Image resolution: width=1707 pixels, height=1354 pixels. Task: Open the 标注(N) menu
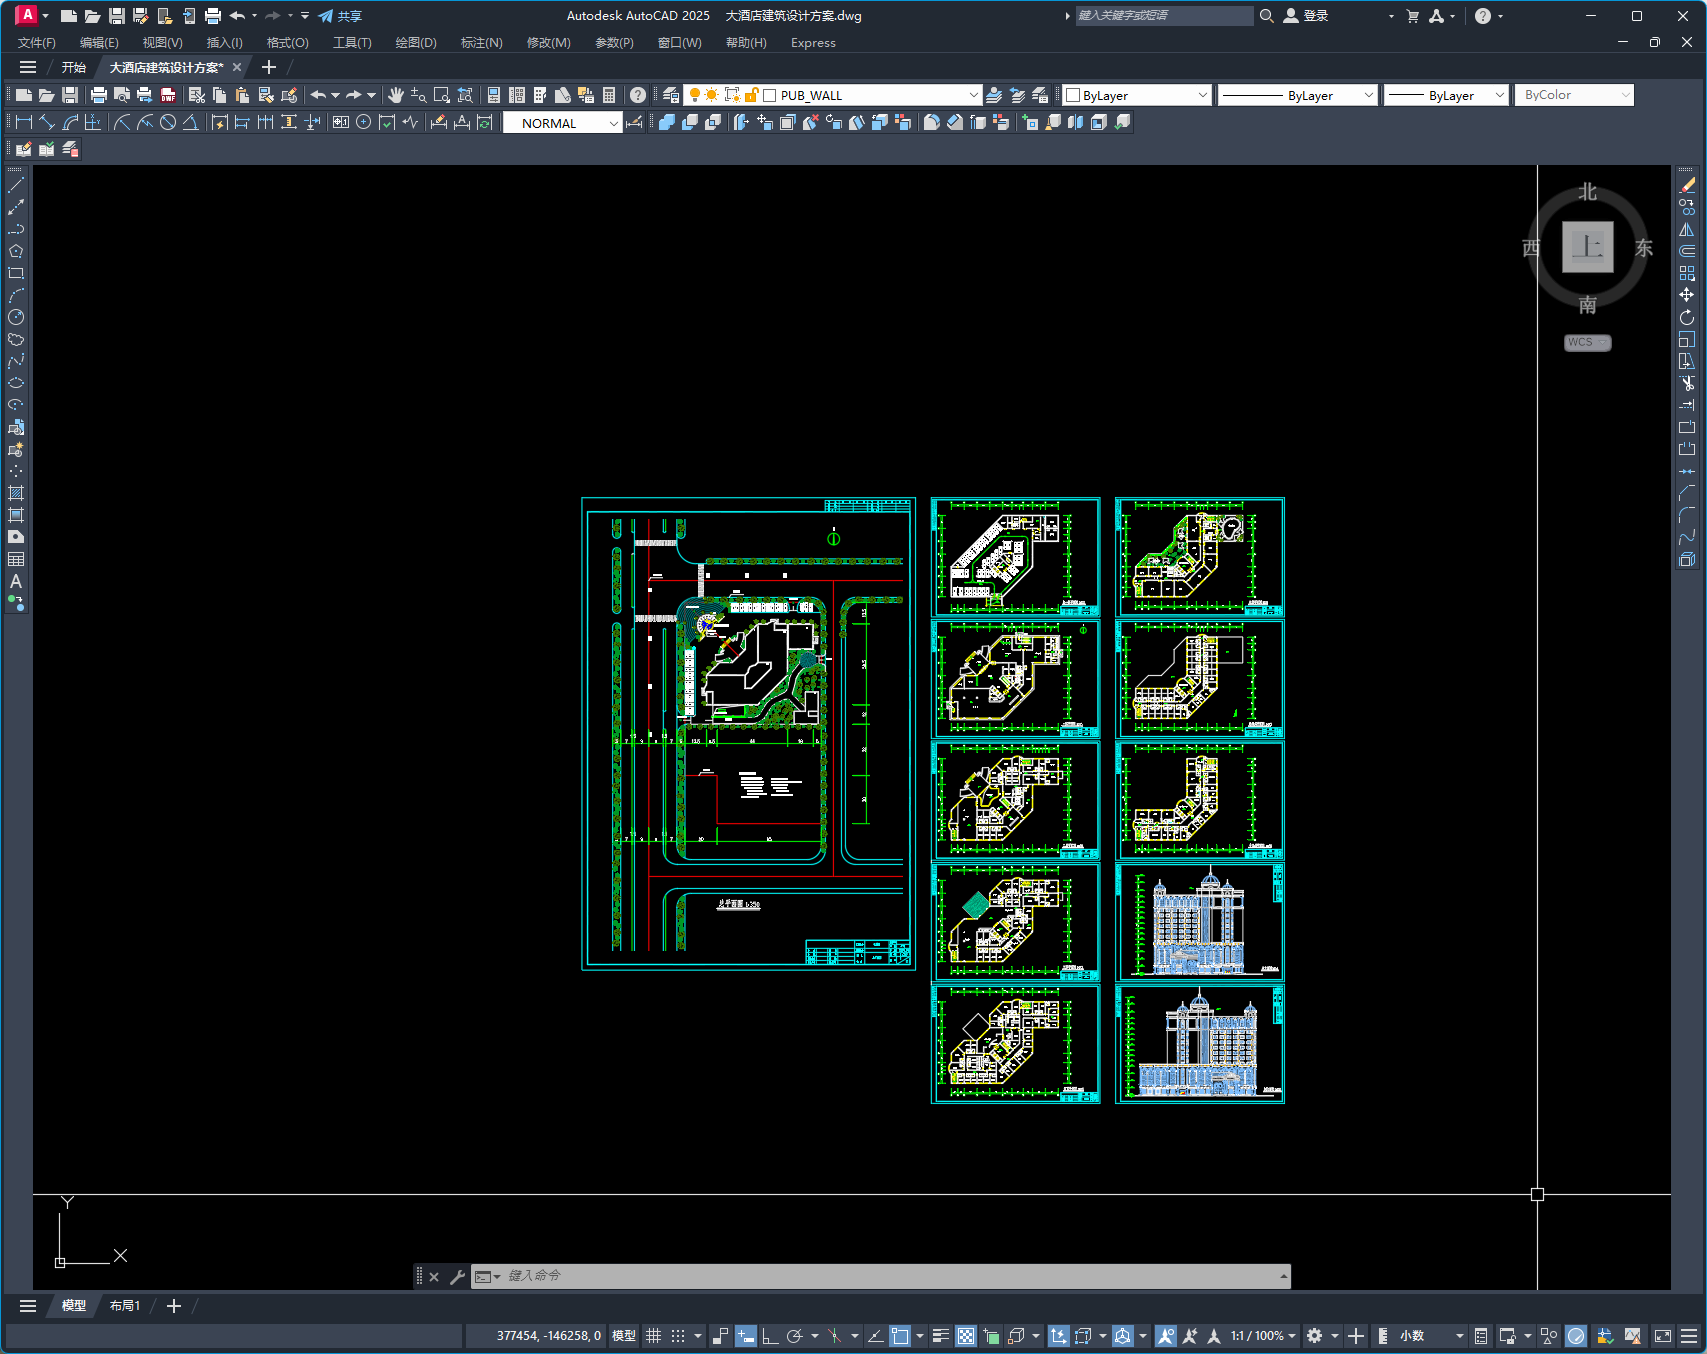point(481,43)
